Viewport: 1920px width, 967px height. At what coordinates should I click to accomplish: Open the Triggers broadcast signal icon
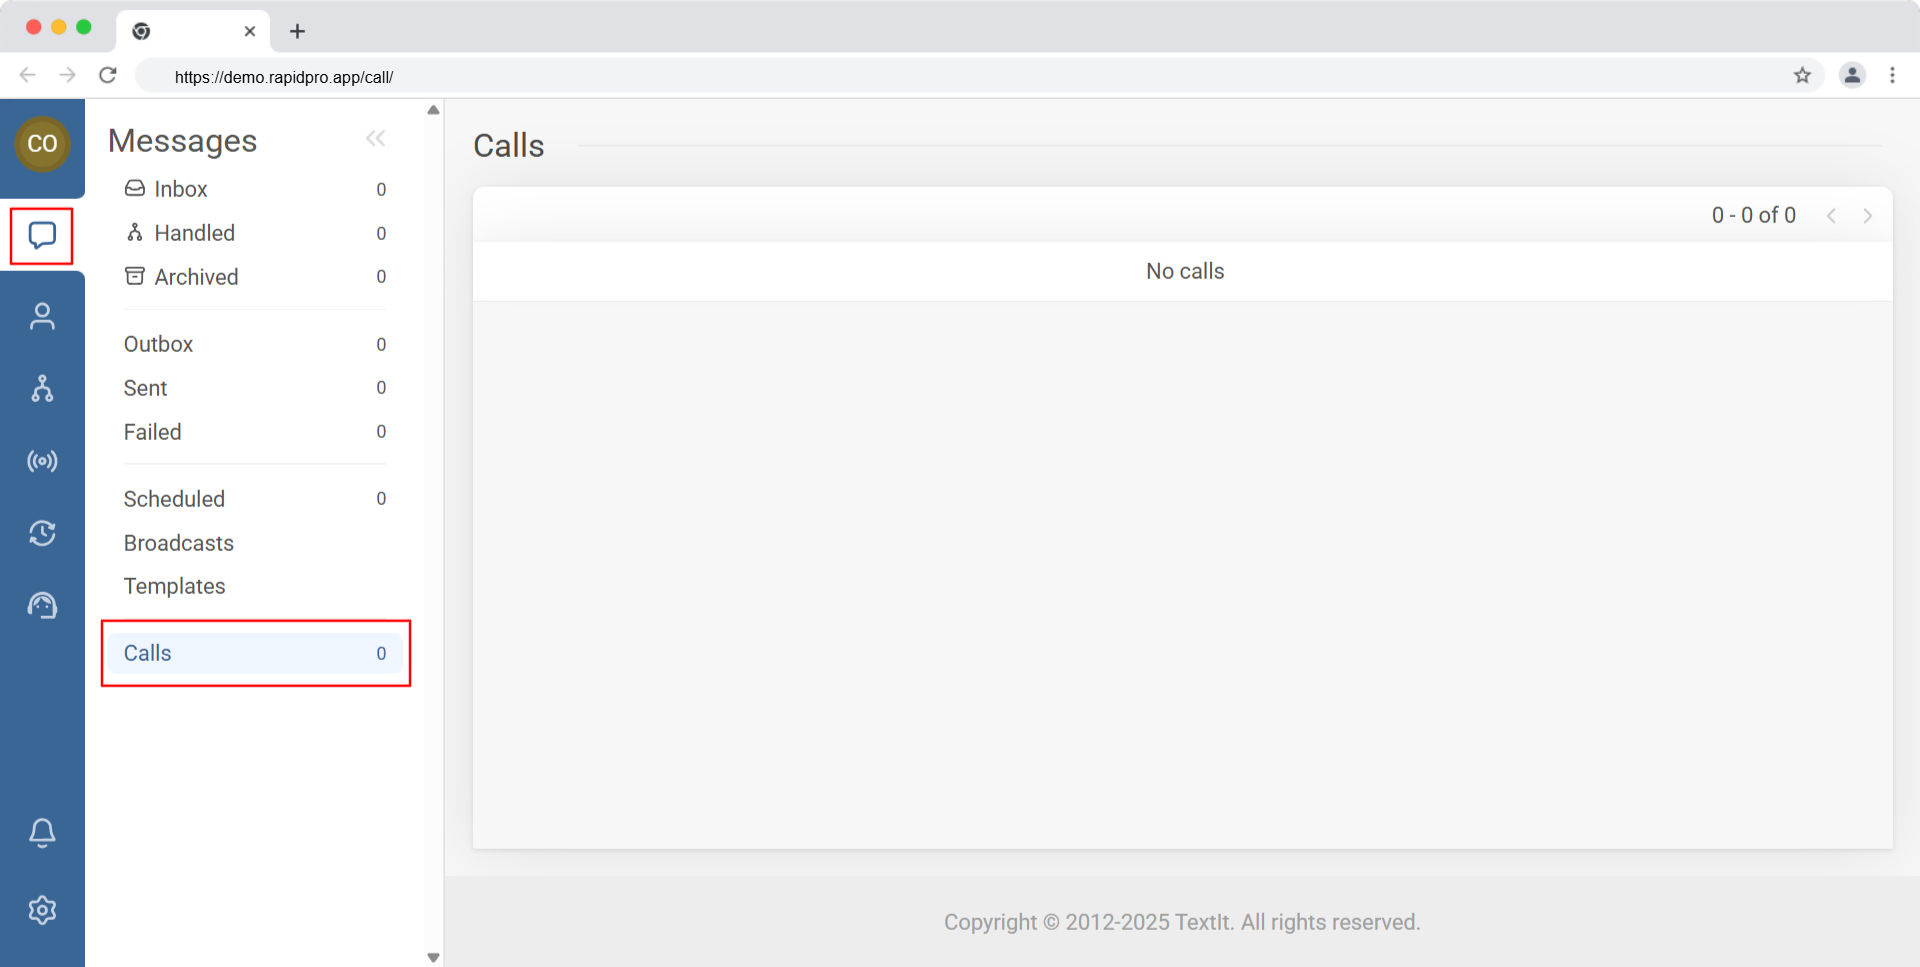pos(42,461)
